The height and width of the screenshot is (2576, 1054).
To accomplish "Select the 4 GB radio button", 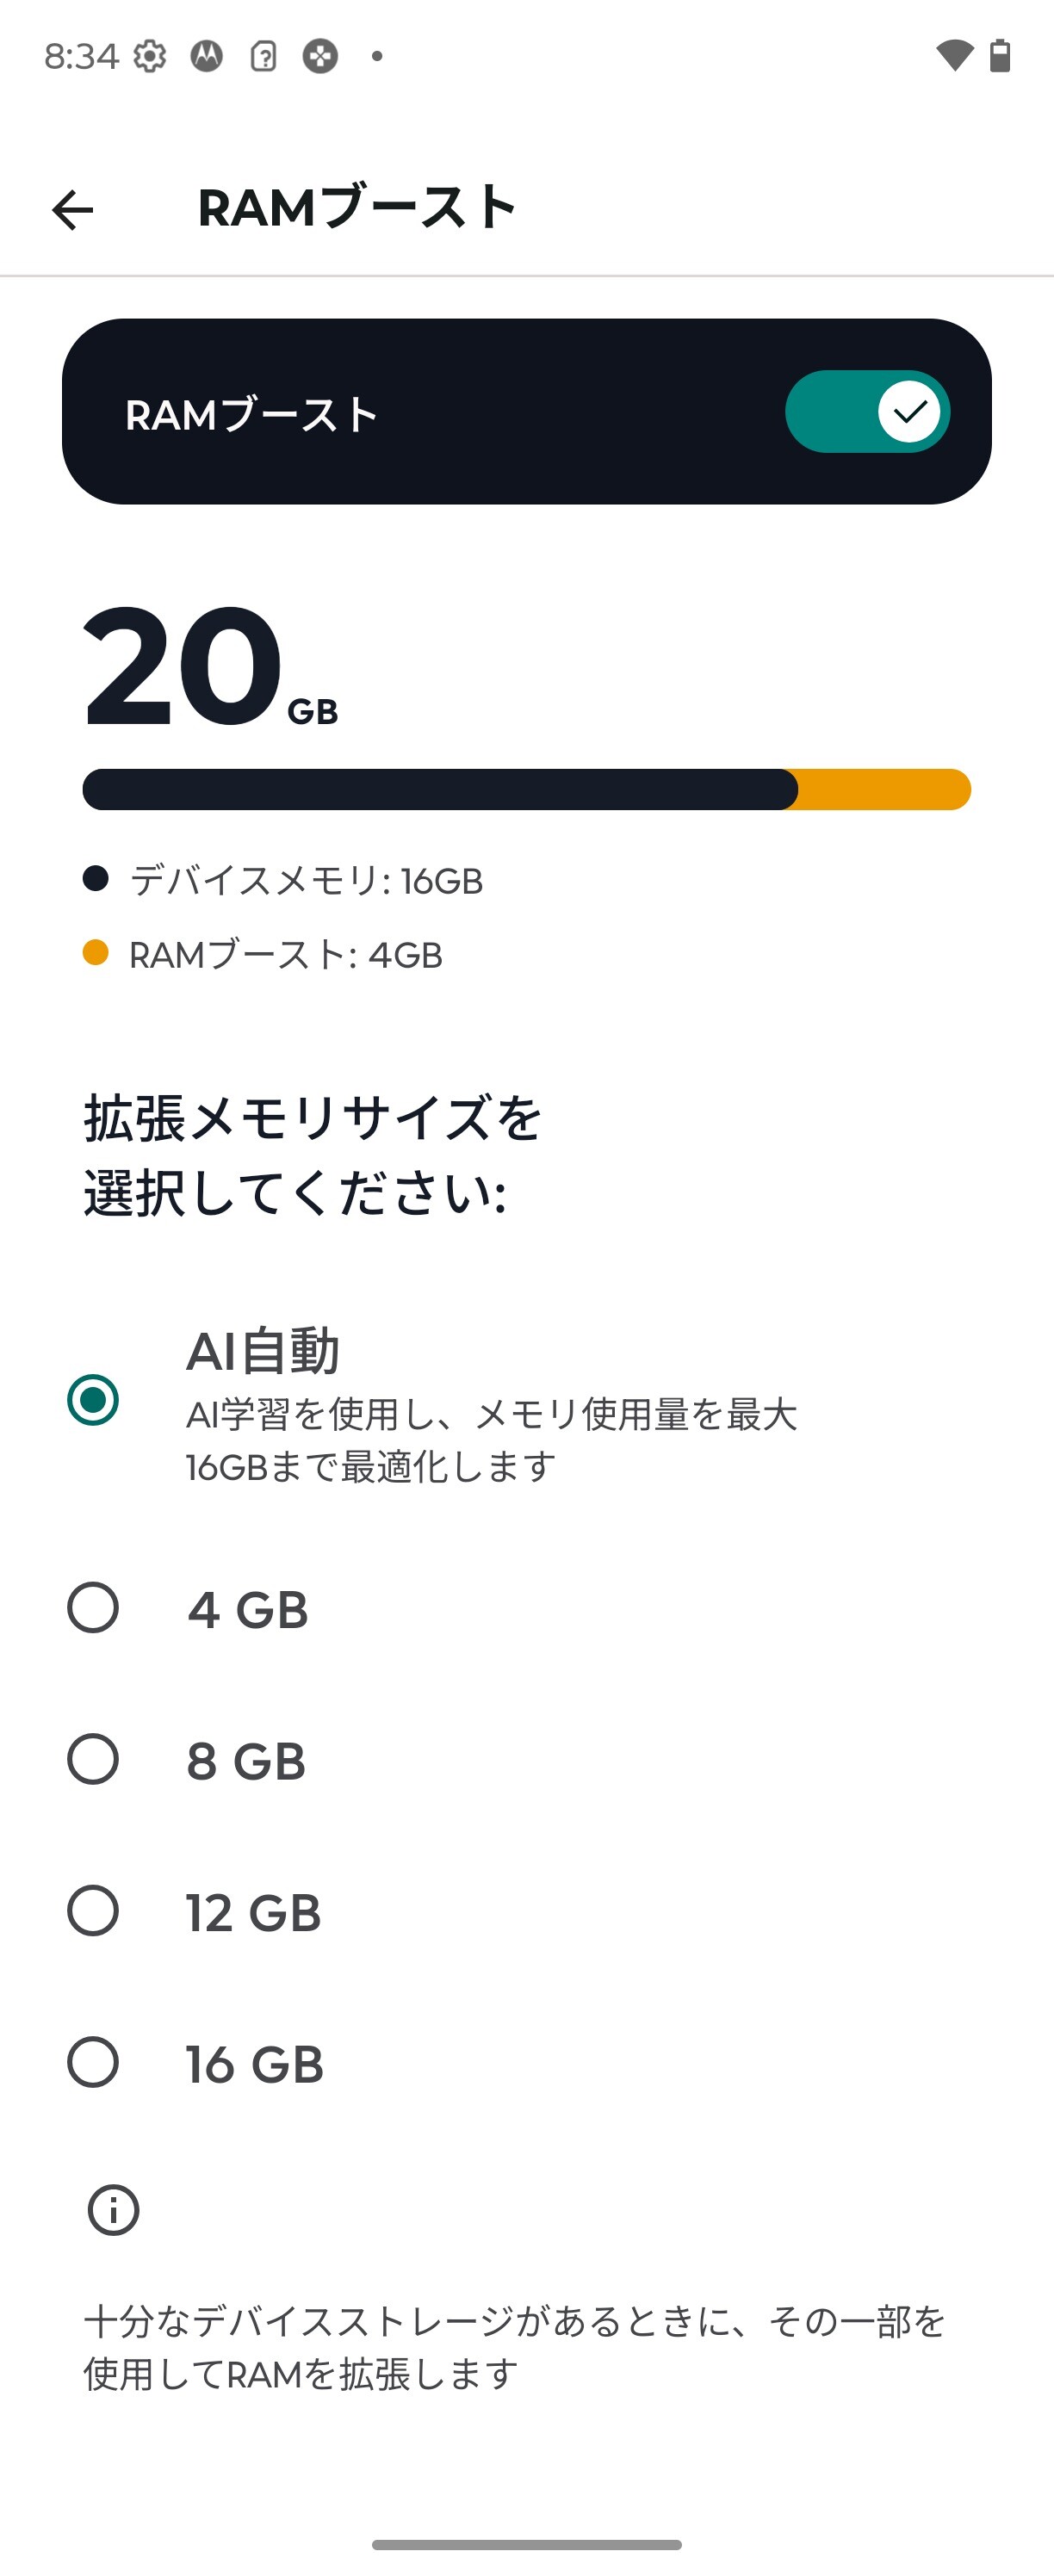I will click(x=93, y=1607).
